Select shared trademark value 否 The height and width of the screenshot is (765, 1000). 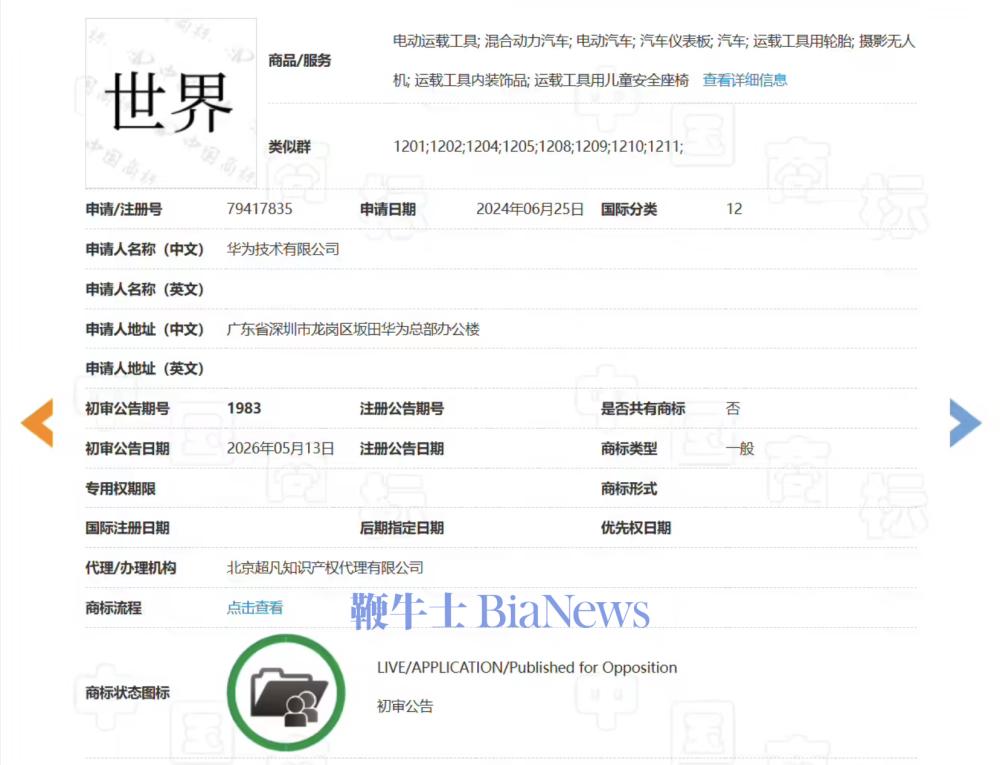pyautogui.click(x=733, y=409)
